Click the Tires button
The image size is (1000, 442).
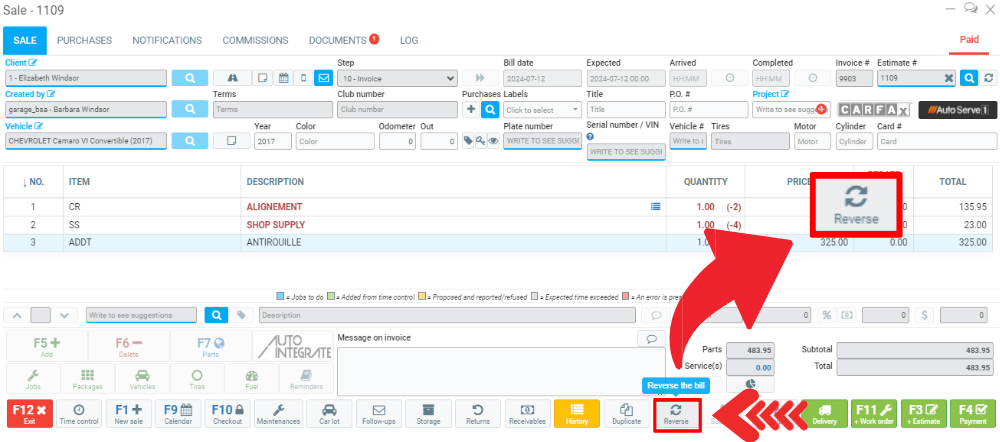coord(196,379)
